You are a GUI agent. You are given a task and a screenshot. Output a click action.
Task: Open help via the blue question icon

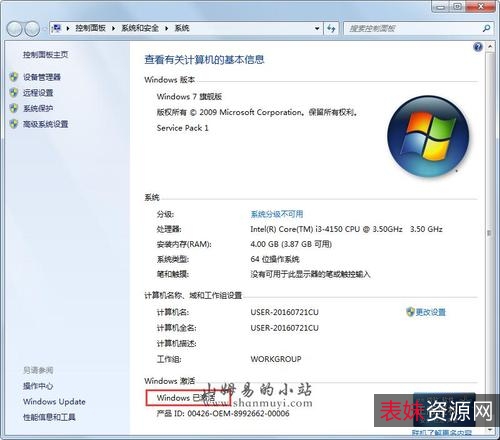tap(478, 47)
